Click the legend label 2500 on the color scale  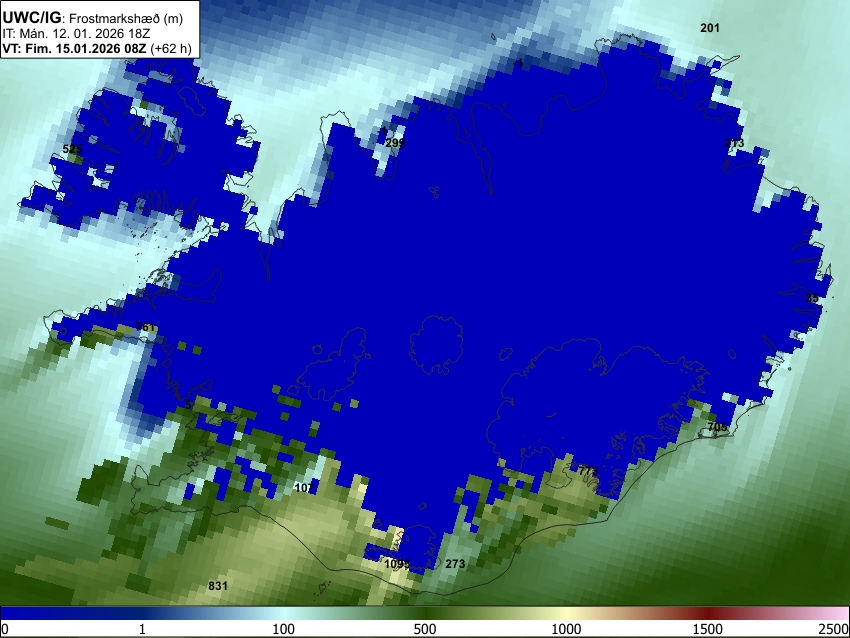click(834, 629)
